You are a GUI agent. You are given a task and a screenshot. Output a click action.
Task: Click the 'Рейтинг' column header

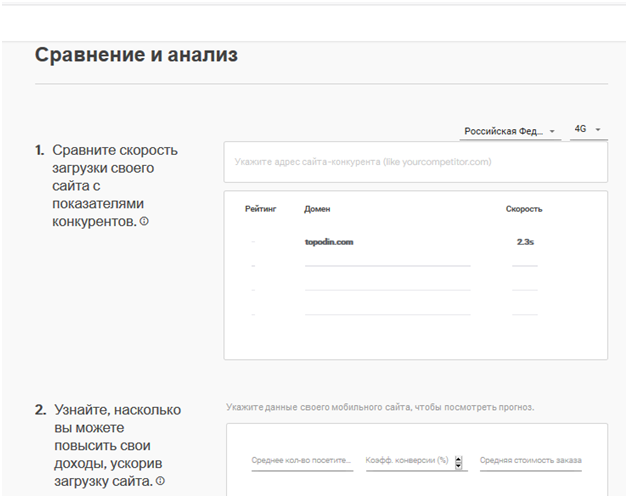click(261, 209)
